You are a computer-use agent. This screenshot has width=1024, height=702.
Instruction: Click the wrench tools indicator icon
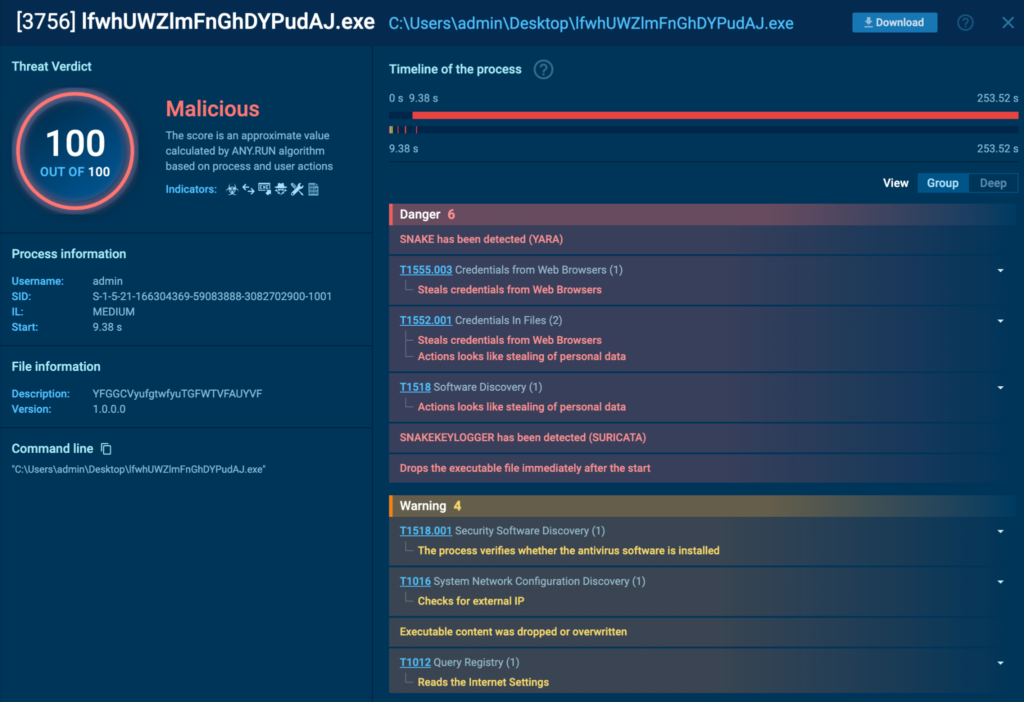[x=297, y=189]
